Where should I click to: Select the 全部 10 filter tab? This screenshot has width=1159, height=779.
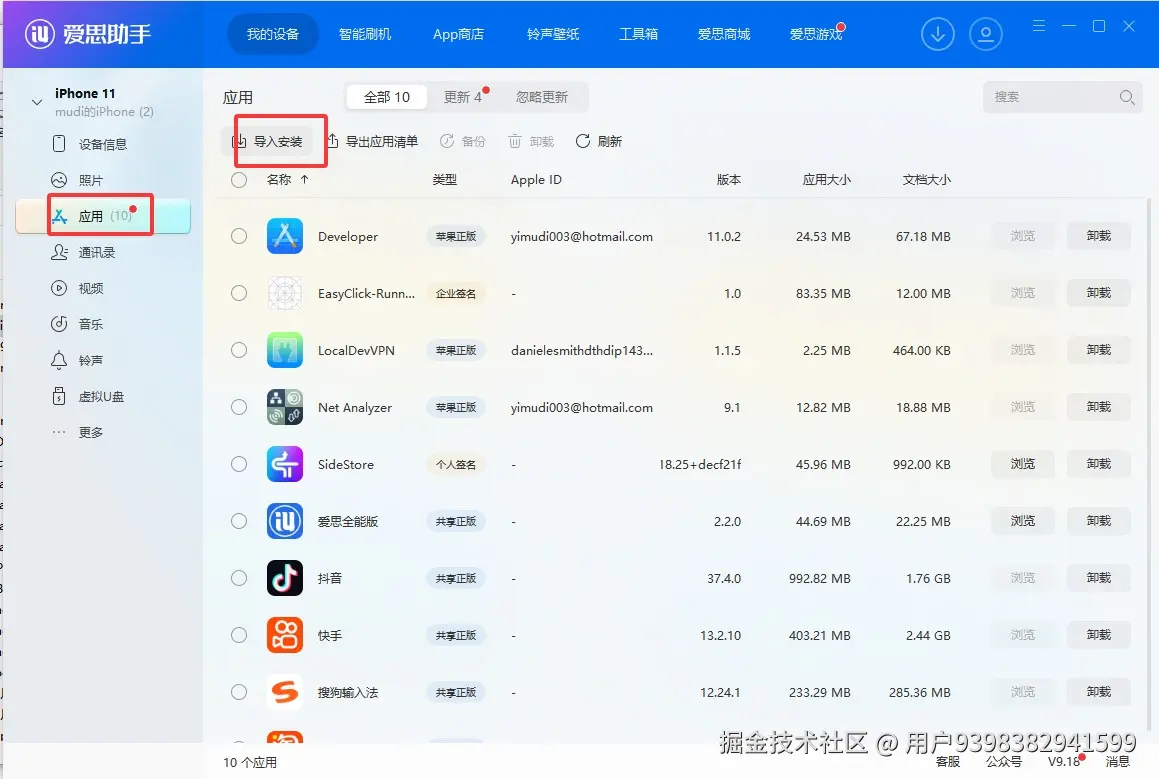(387, 97)
